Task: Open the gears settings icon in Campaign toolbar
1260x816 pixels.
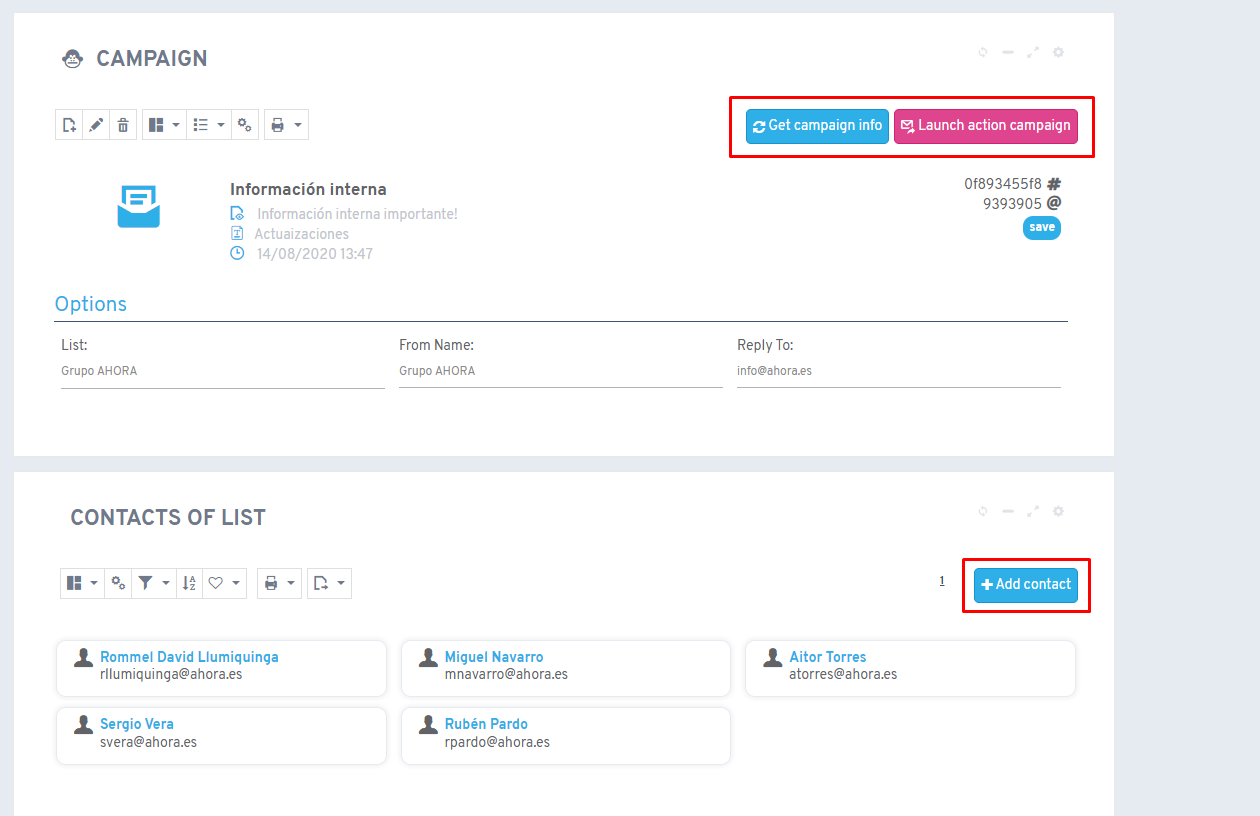Action: (245, 125)
